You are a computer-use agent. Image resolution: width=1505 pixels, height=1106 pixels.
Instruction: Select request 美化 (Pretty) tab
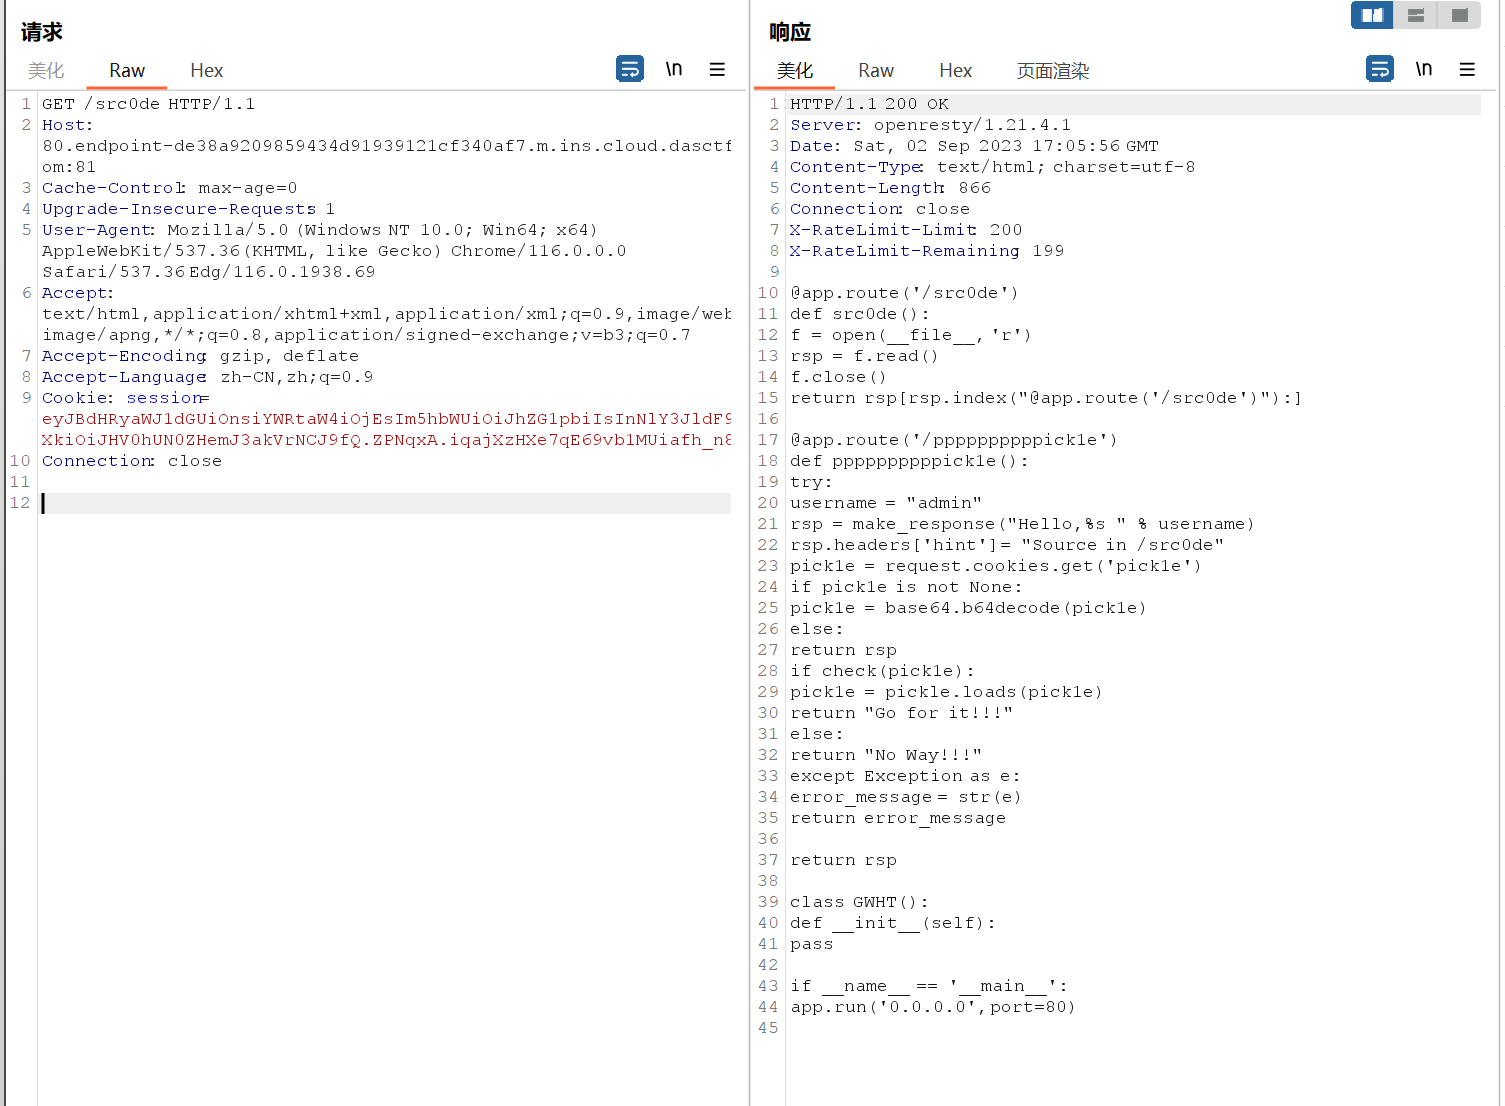pyautogui.click(x=46, y=70)
